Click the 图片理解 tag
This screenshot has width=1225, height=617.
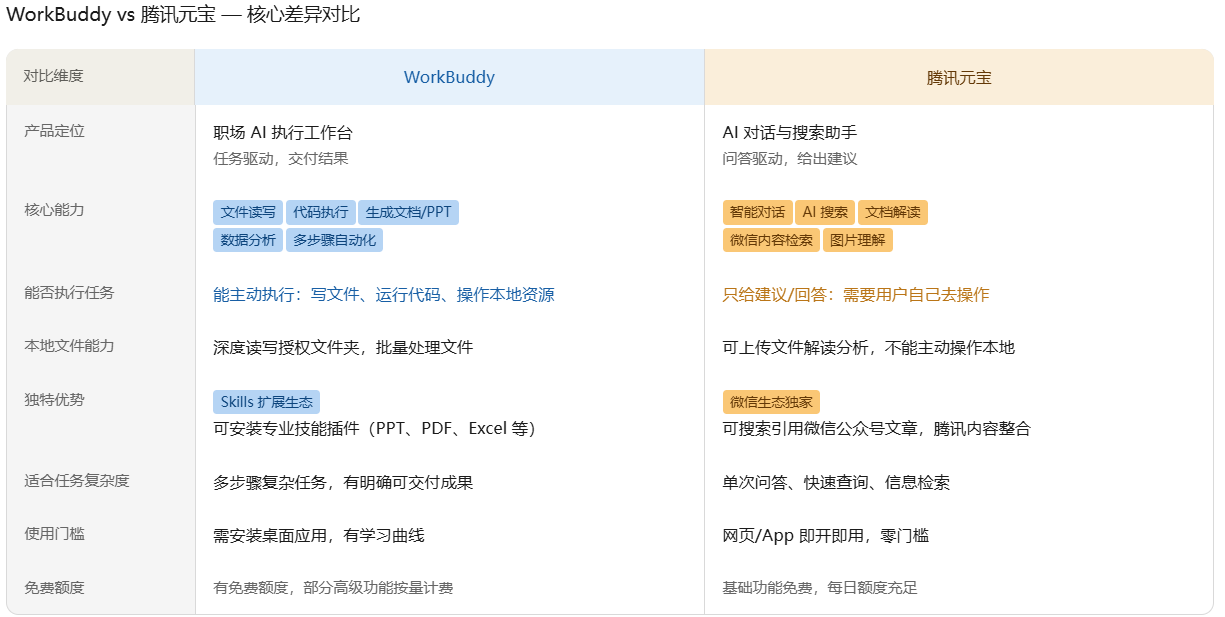click(x=857, y=240)
